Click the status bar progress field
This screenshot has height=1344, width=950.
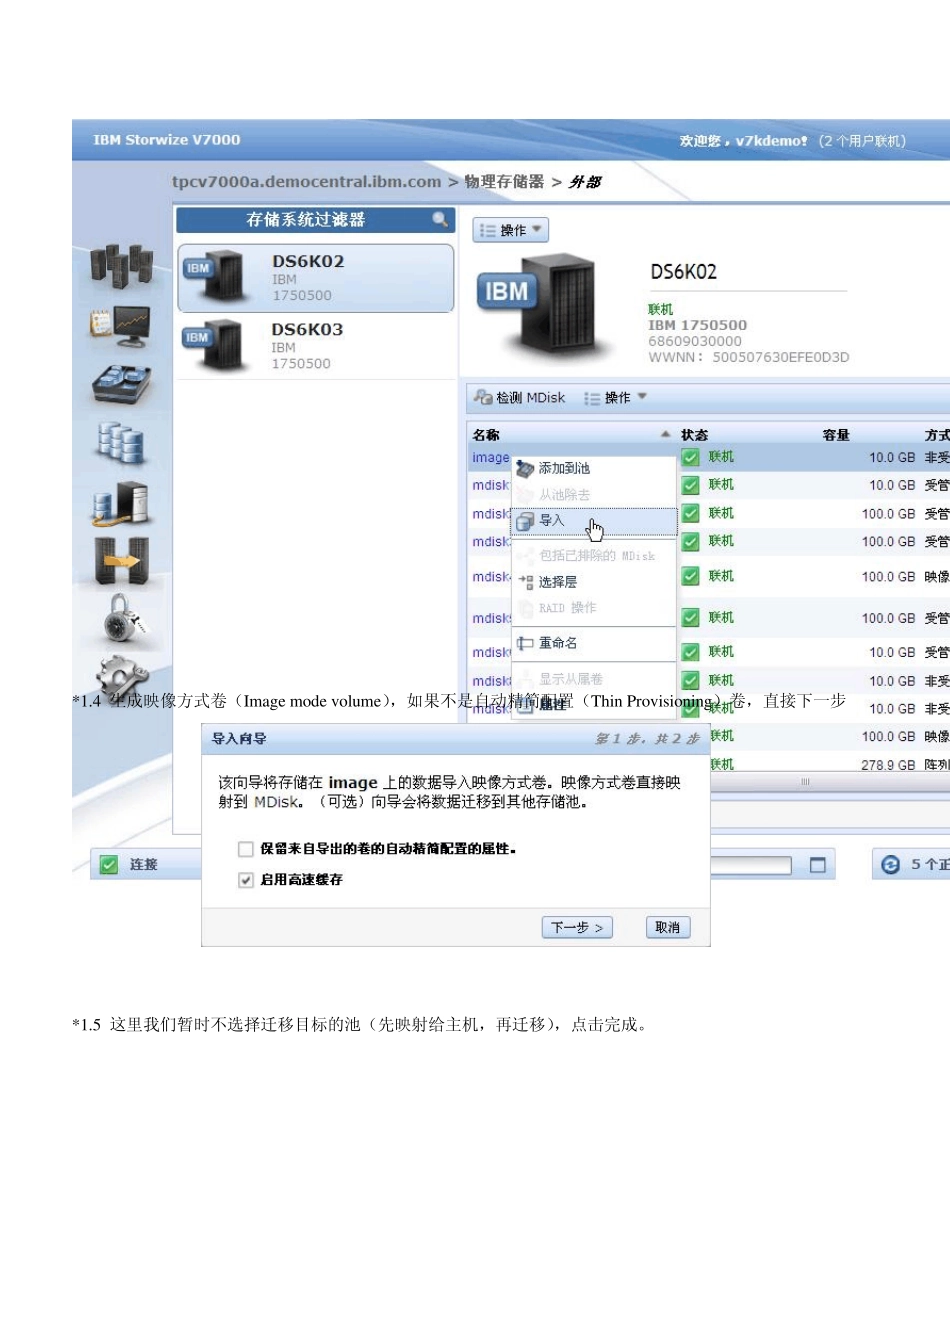(x=751, y=865)
